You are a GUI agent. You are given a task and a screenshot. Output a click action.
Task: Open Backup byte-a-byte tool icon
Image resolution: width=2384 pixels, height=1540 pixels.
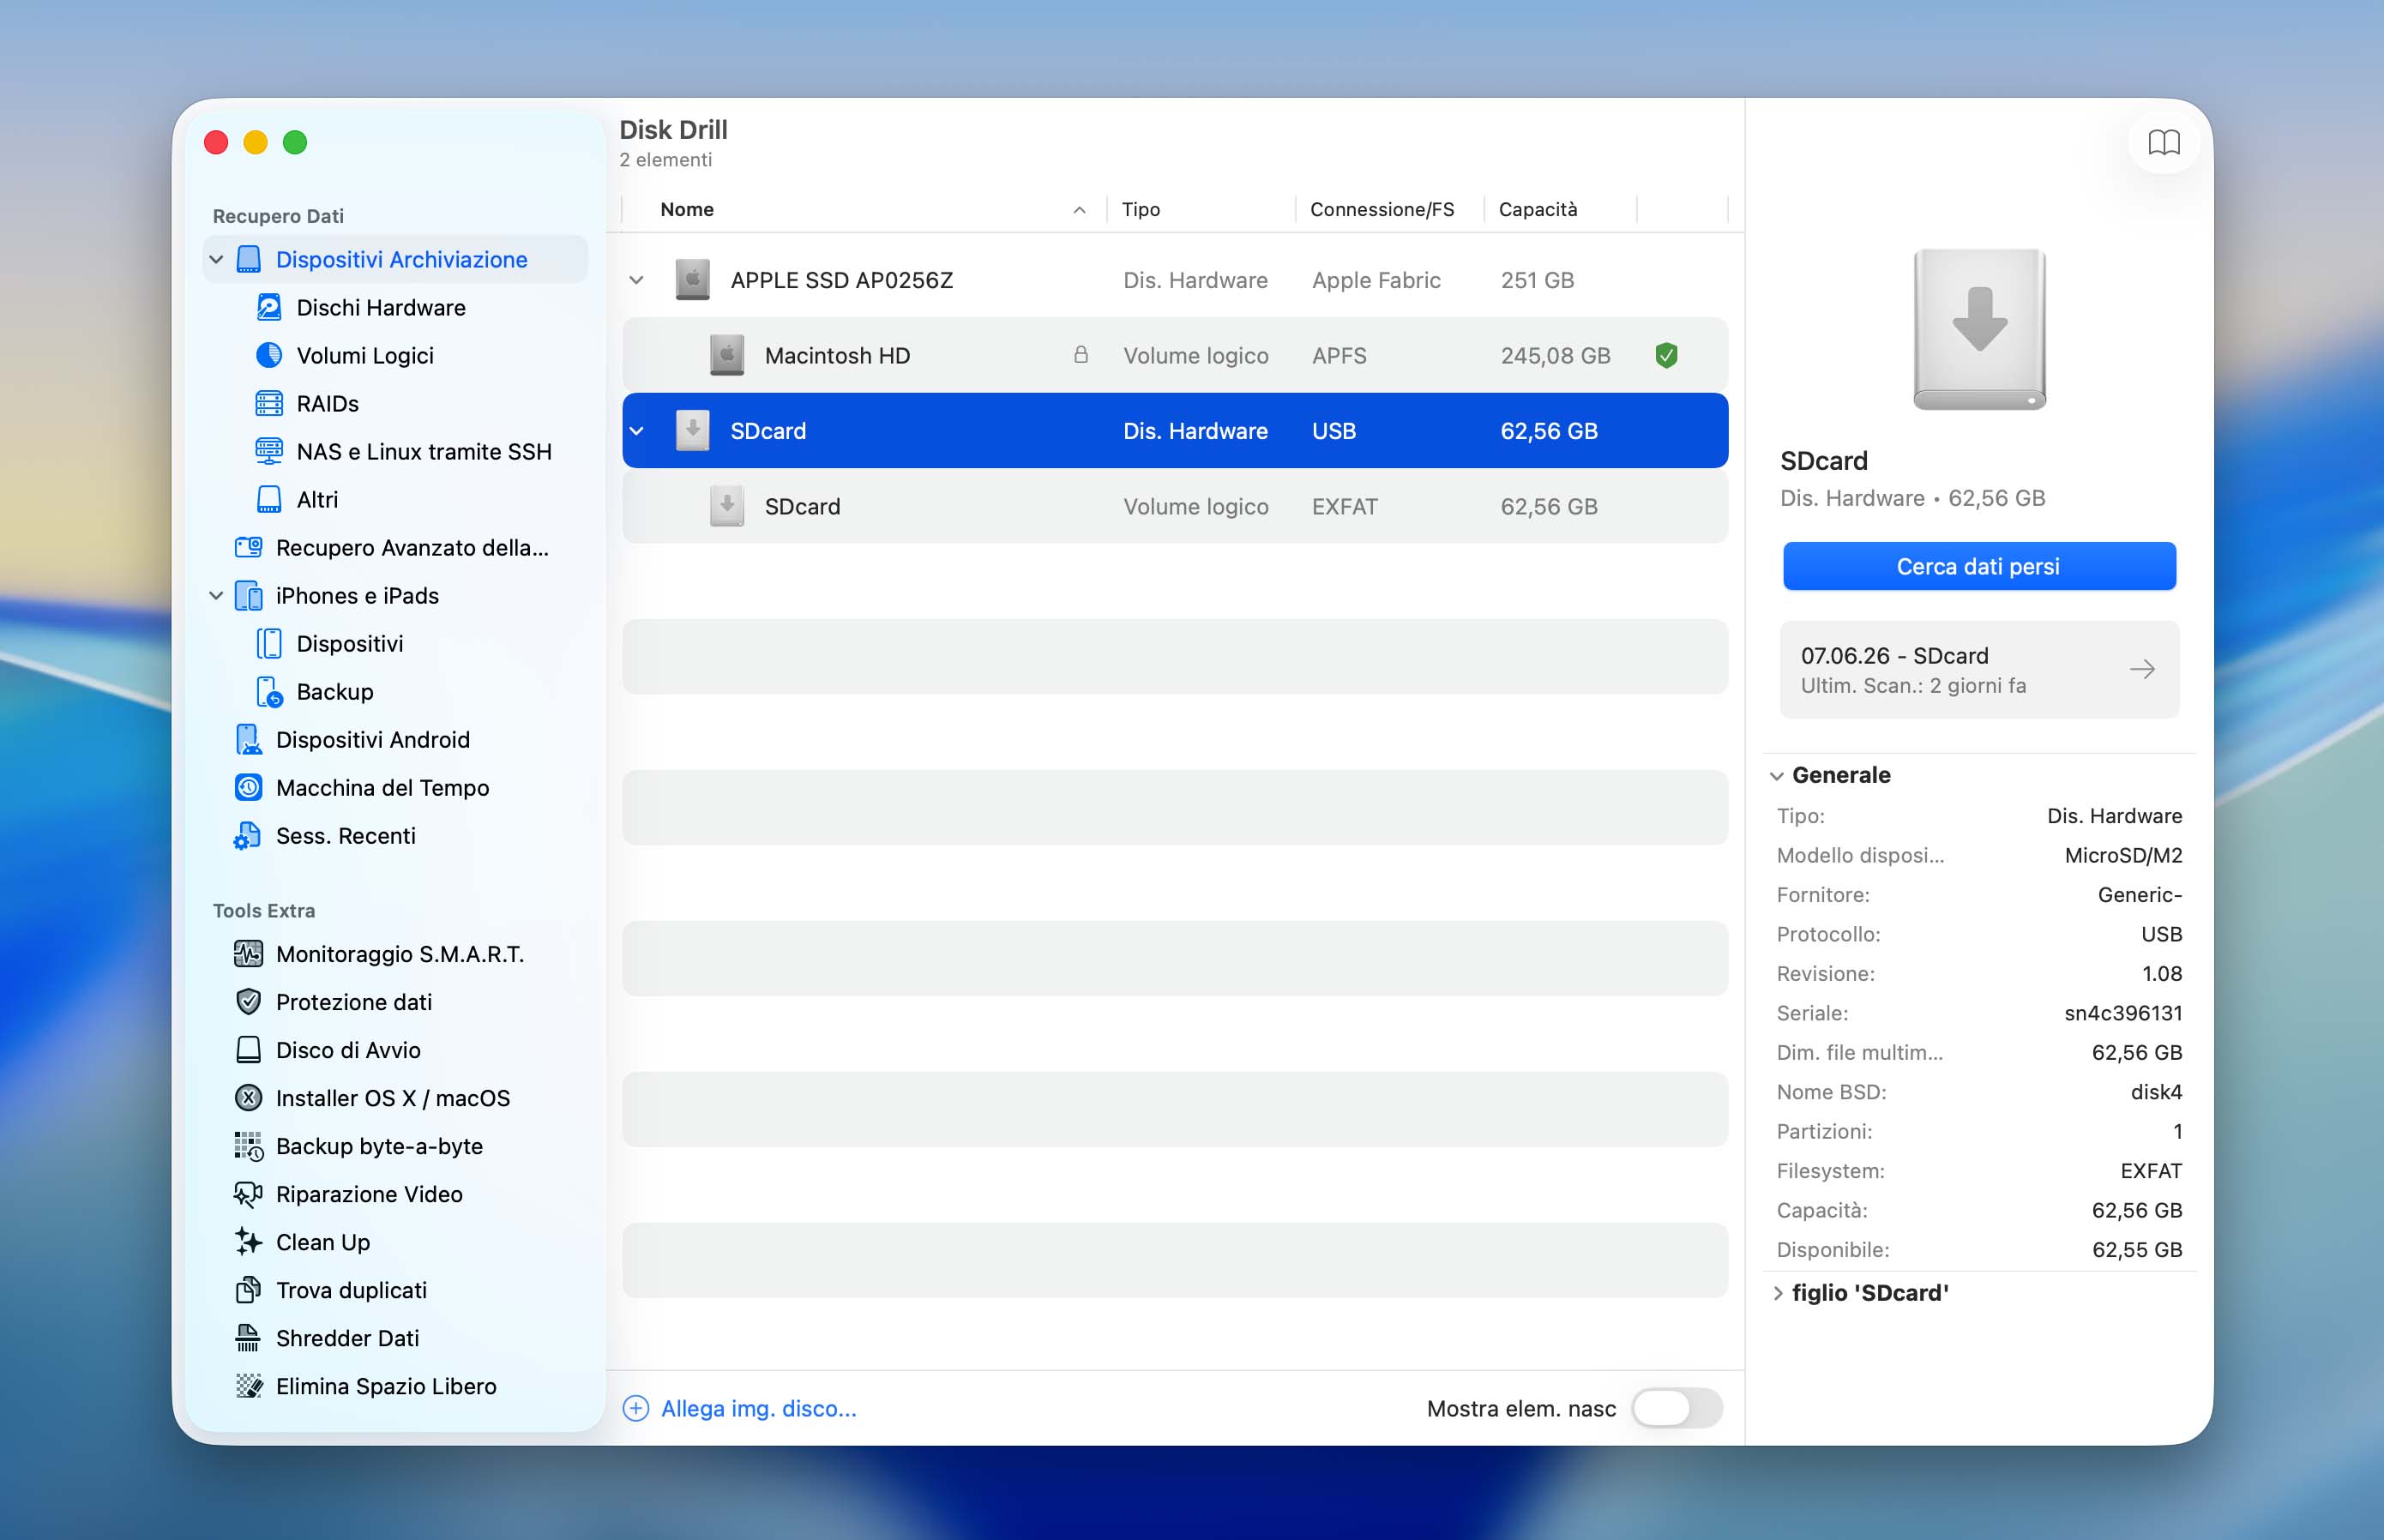tap(248, 1145)
